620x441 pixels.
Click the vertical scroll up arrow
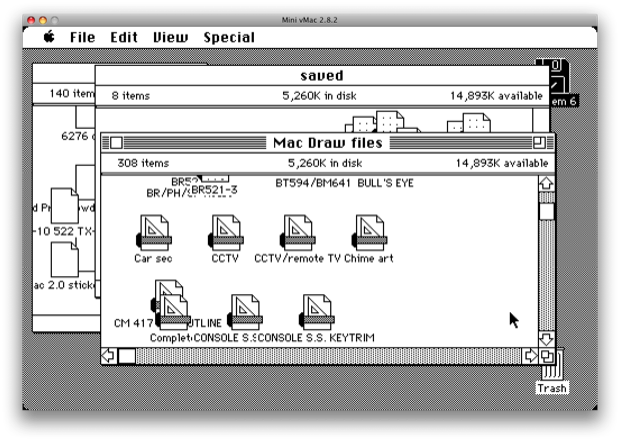click(x=546, y=184)
